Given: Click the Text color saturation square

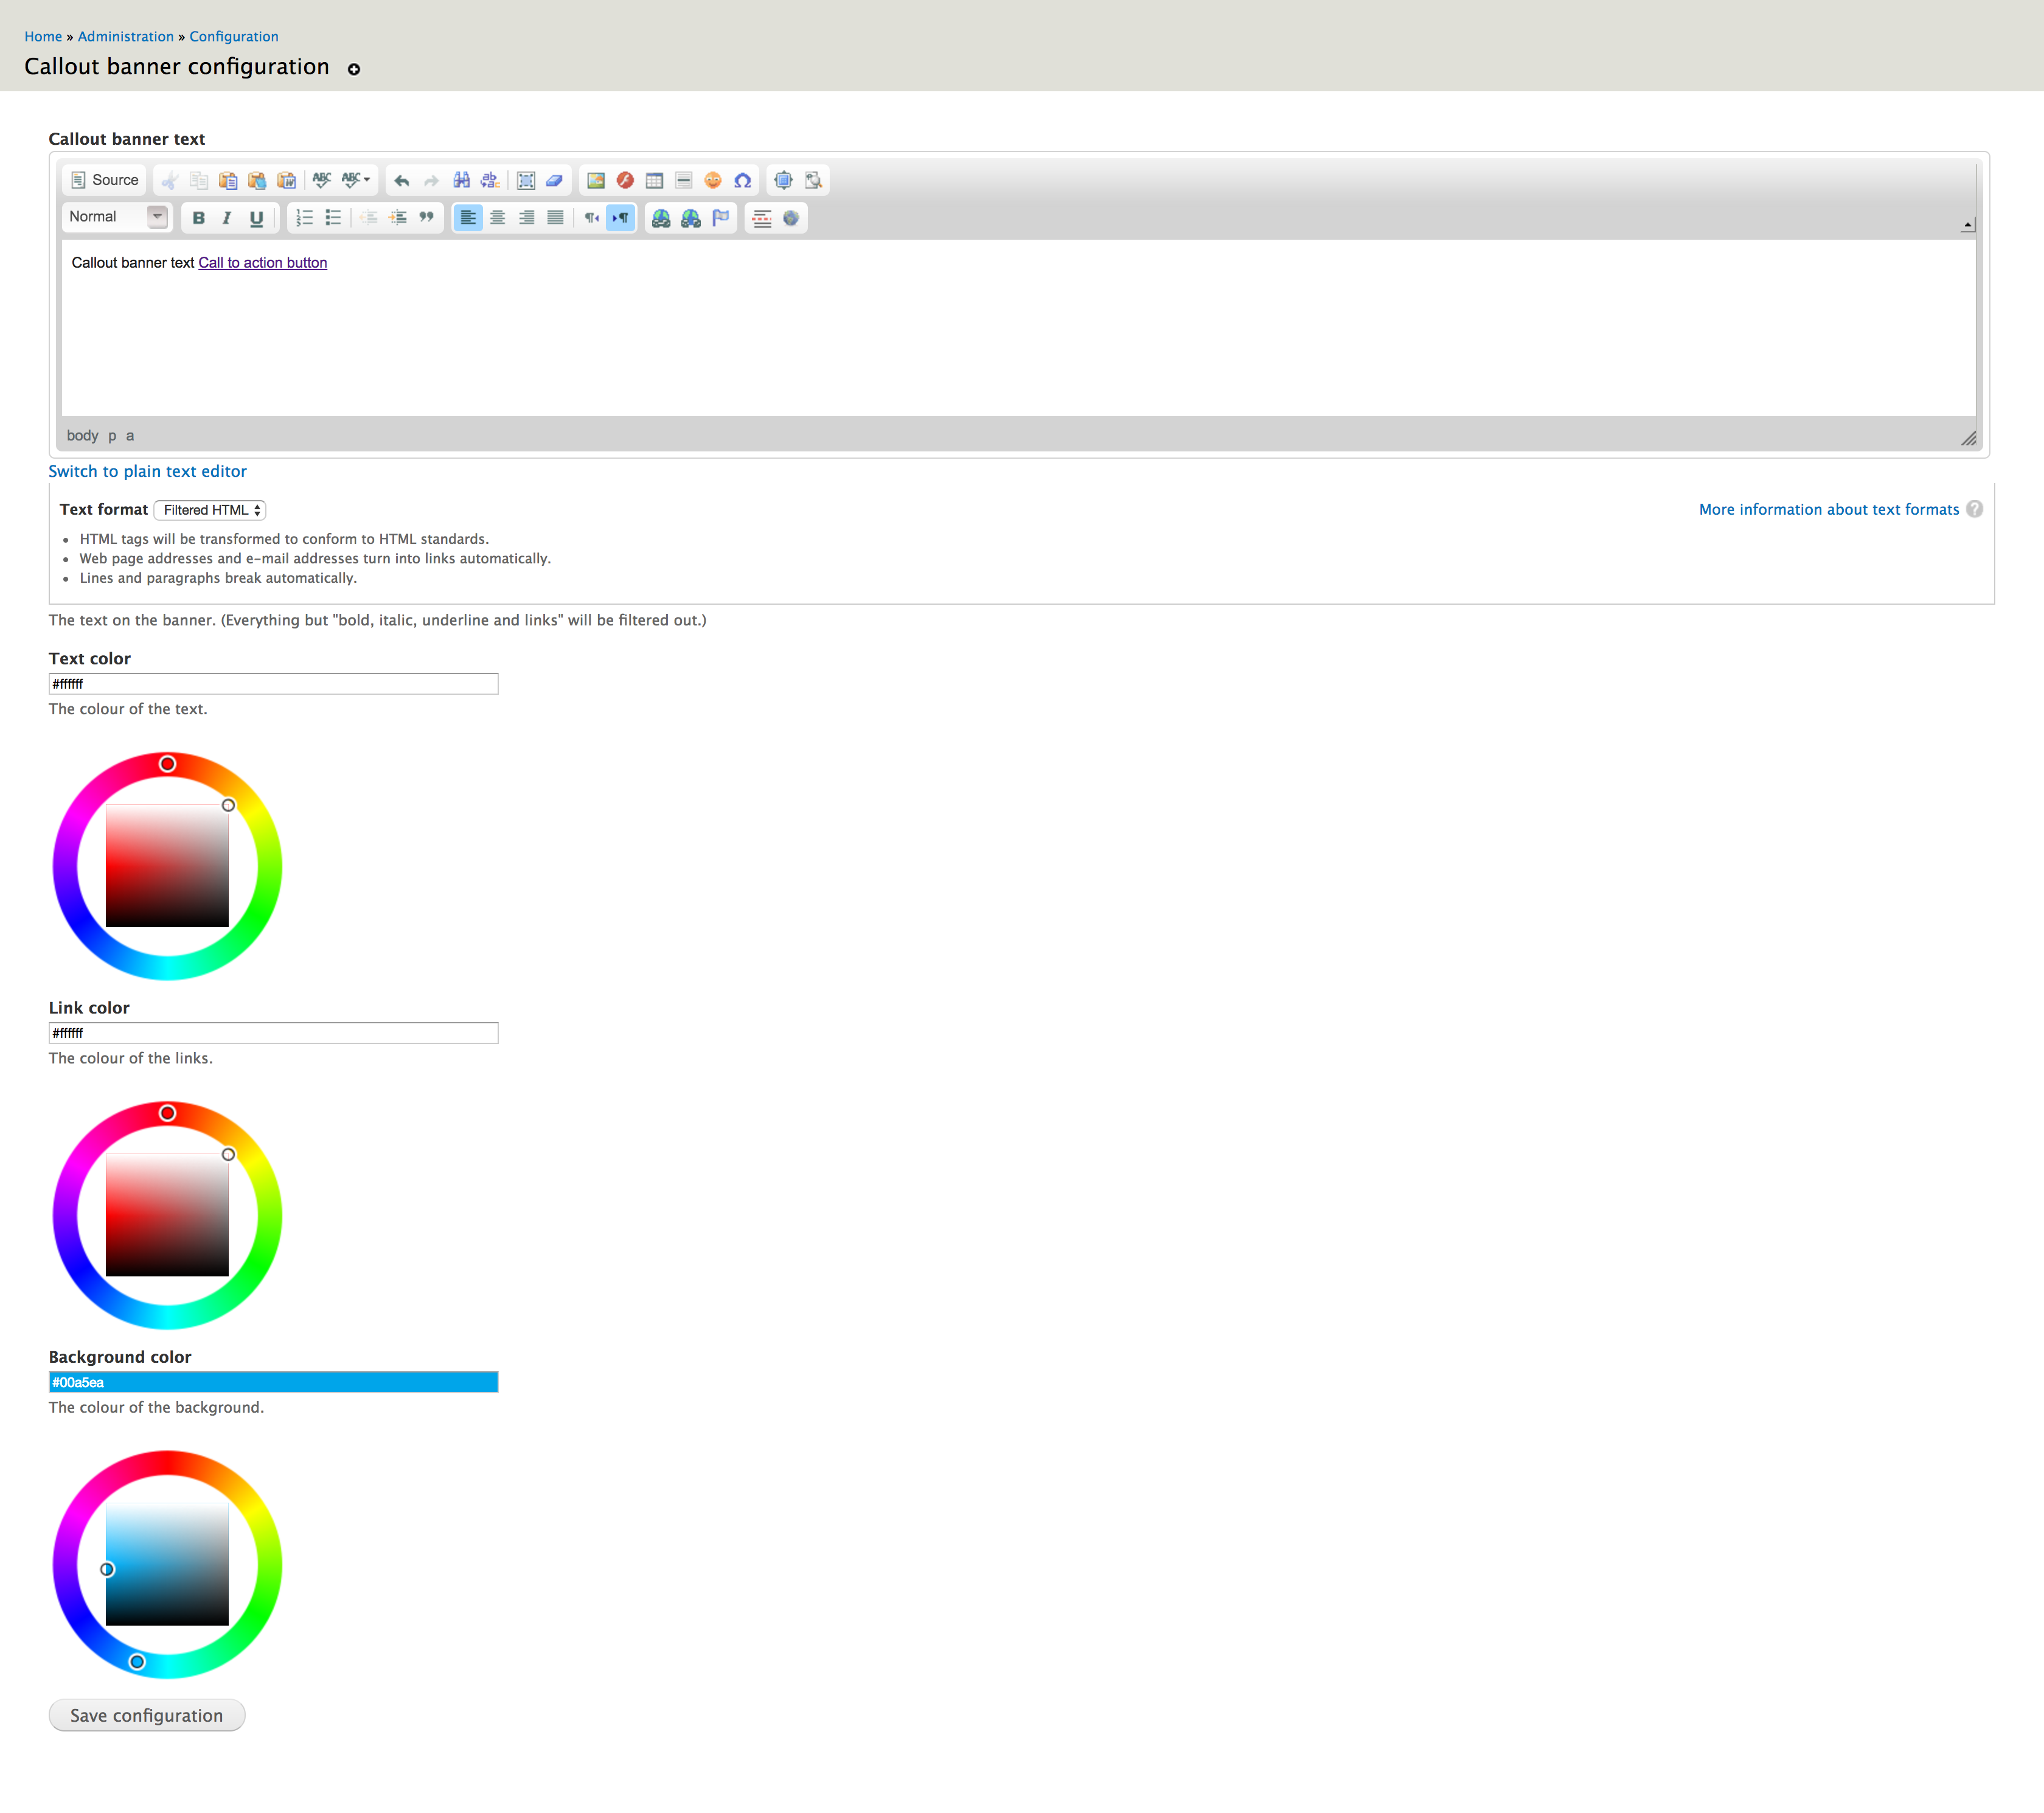Looking at the screenshot, I should pyautogui.click(x=167, y=866).
